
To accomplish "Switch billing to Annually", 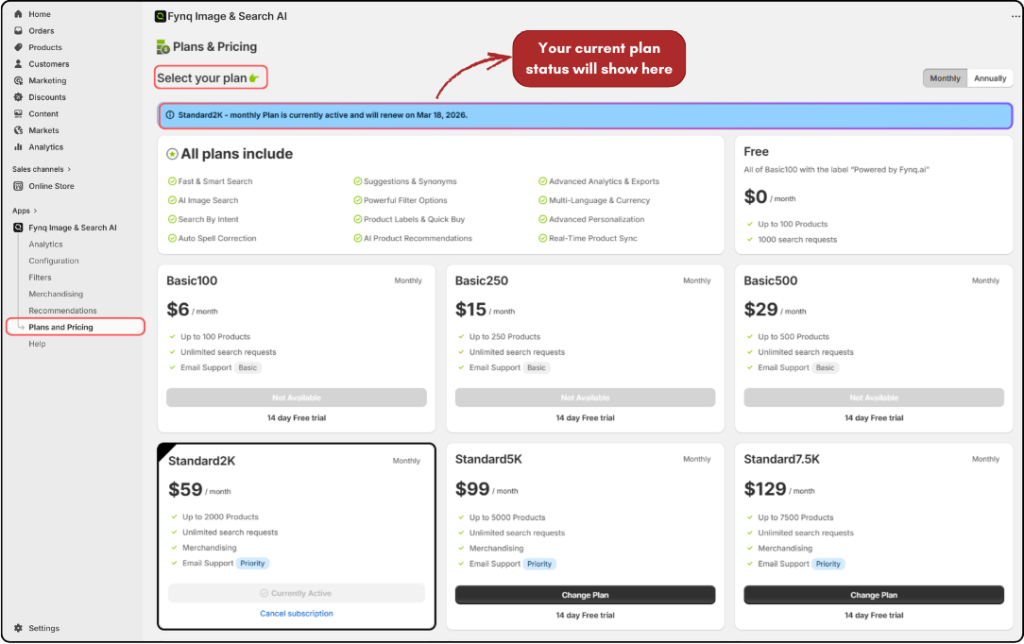I will click(x=990, y=78).
